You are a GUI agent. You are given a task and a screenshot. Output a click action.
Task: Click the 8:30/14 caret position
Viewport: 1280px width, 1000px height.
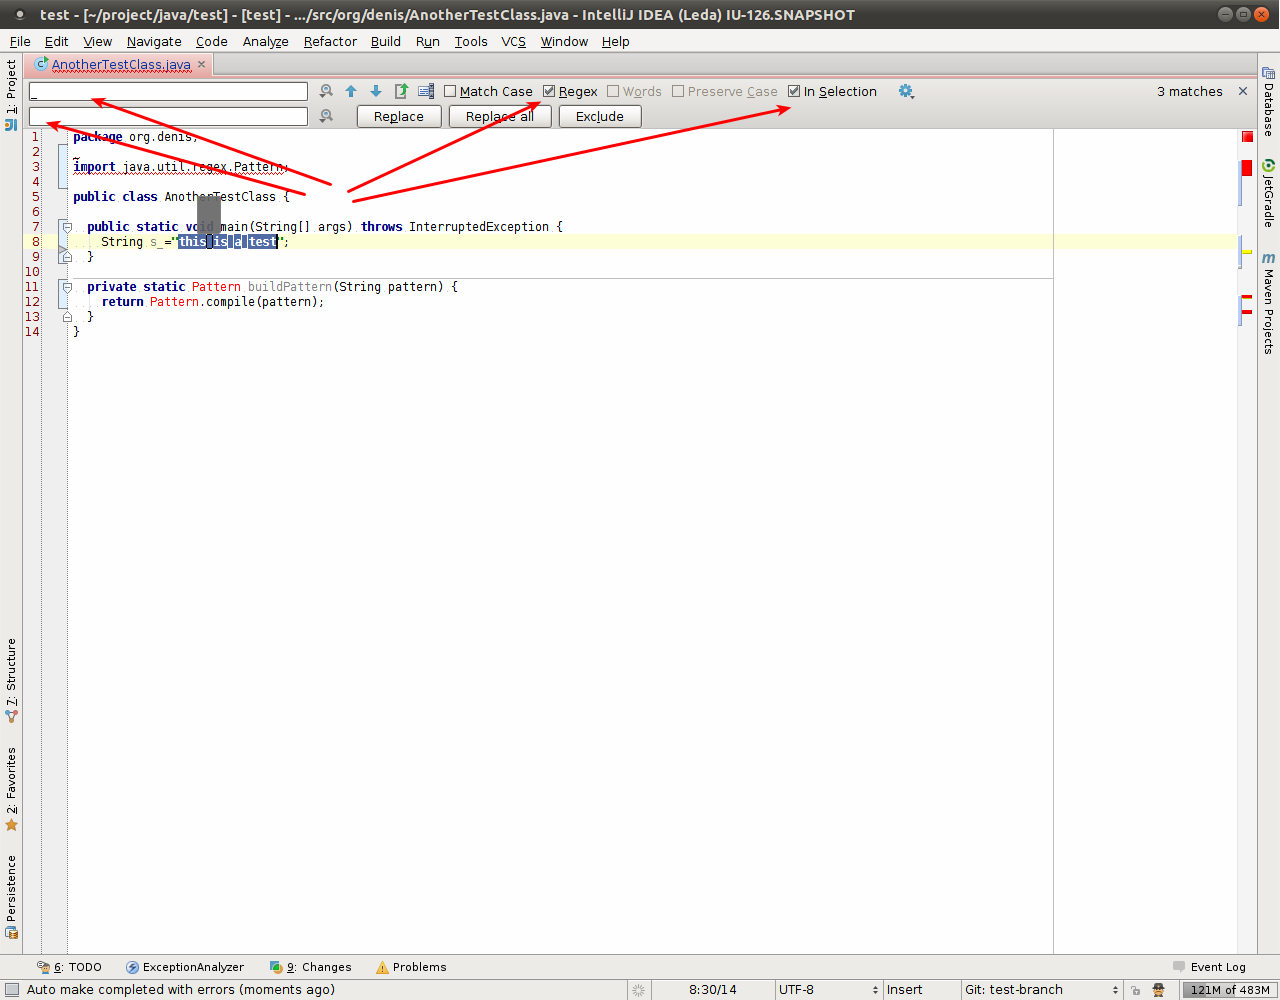click(x=712, y=990)
